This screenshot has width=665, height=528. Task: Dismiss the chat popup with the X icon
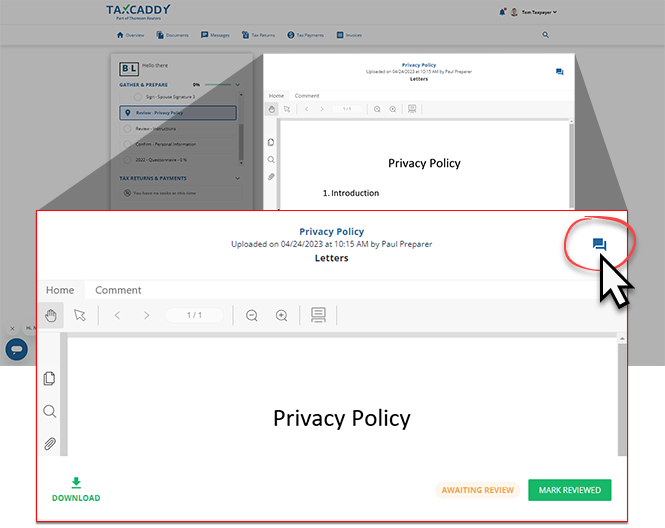pos(12,328)
